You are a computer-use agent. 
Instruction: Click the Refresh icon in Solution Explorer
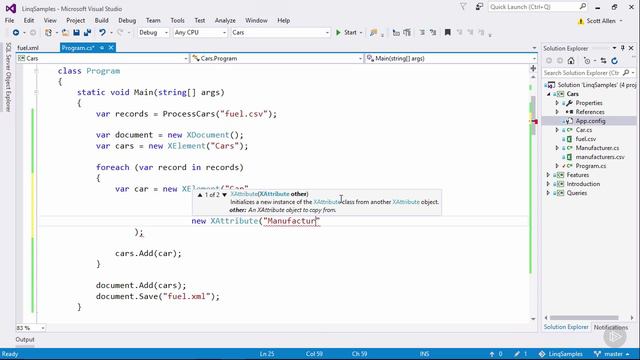coord(614,61)
